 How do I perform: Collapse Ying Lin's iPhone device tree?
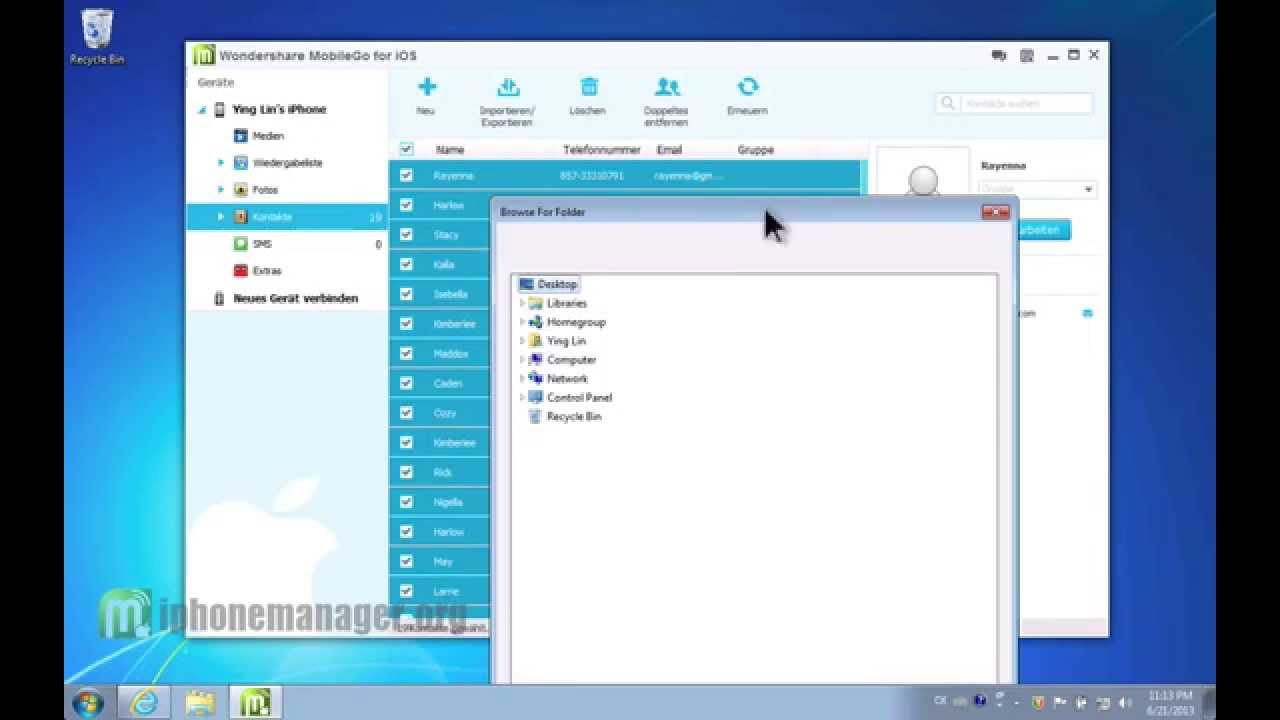point(202,110)
